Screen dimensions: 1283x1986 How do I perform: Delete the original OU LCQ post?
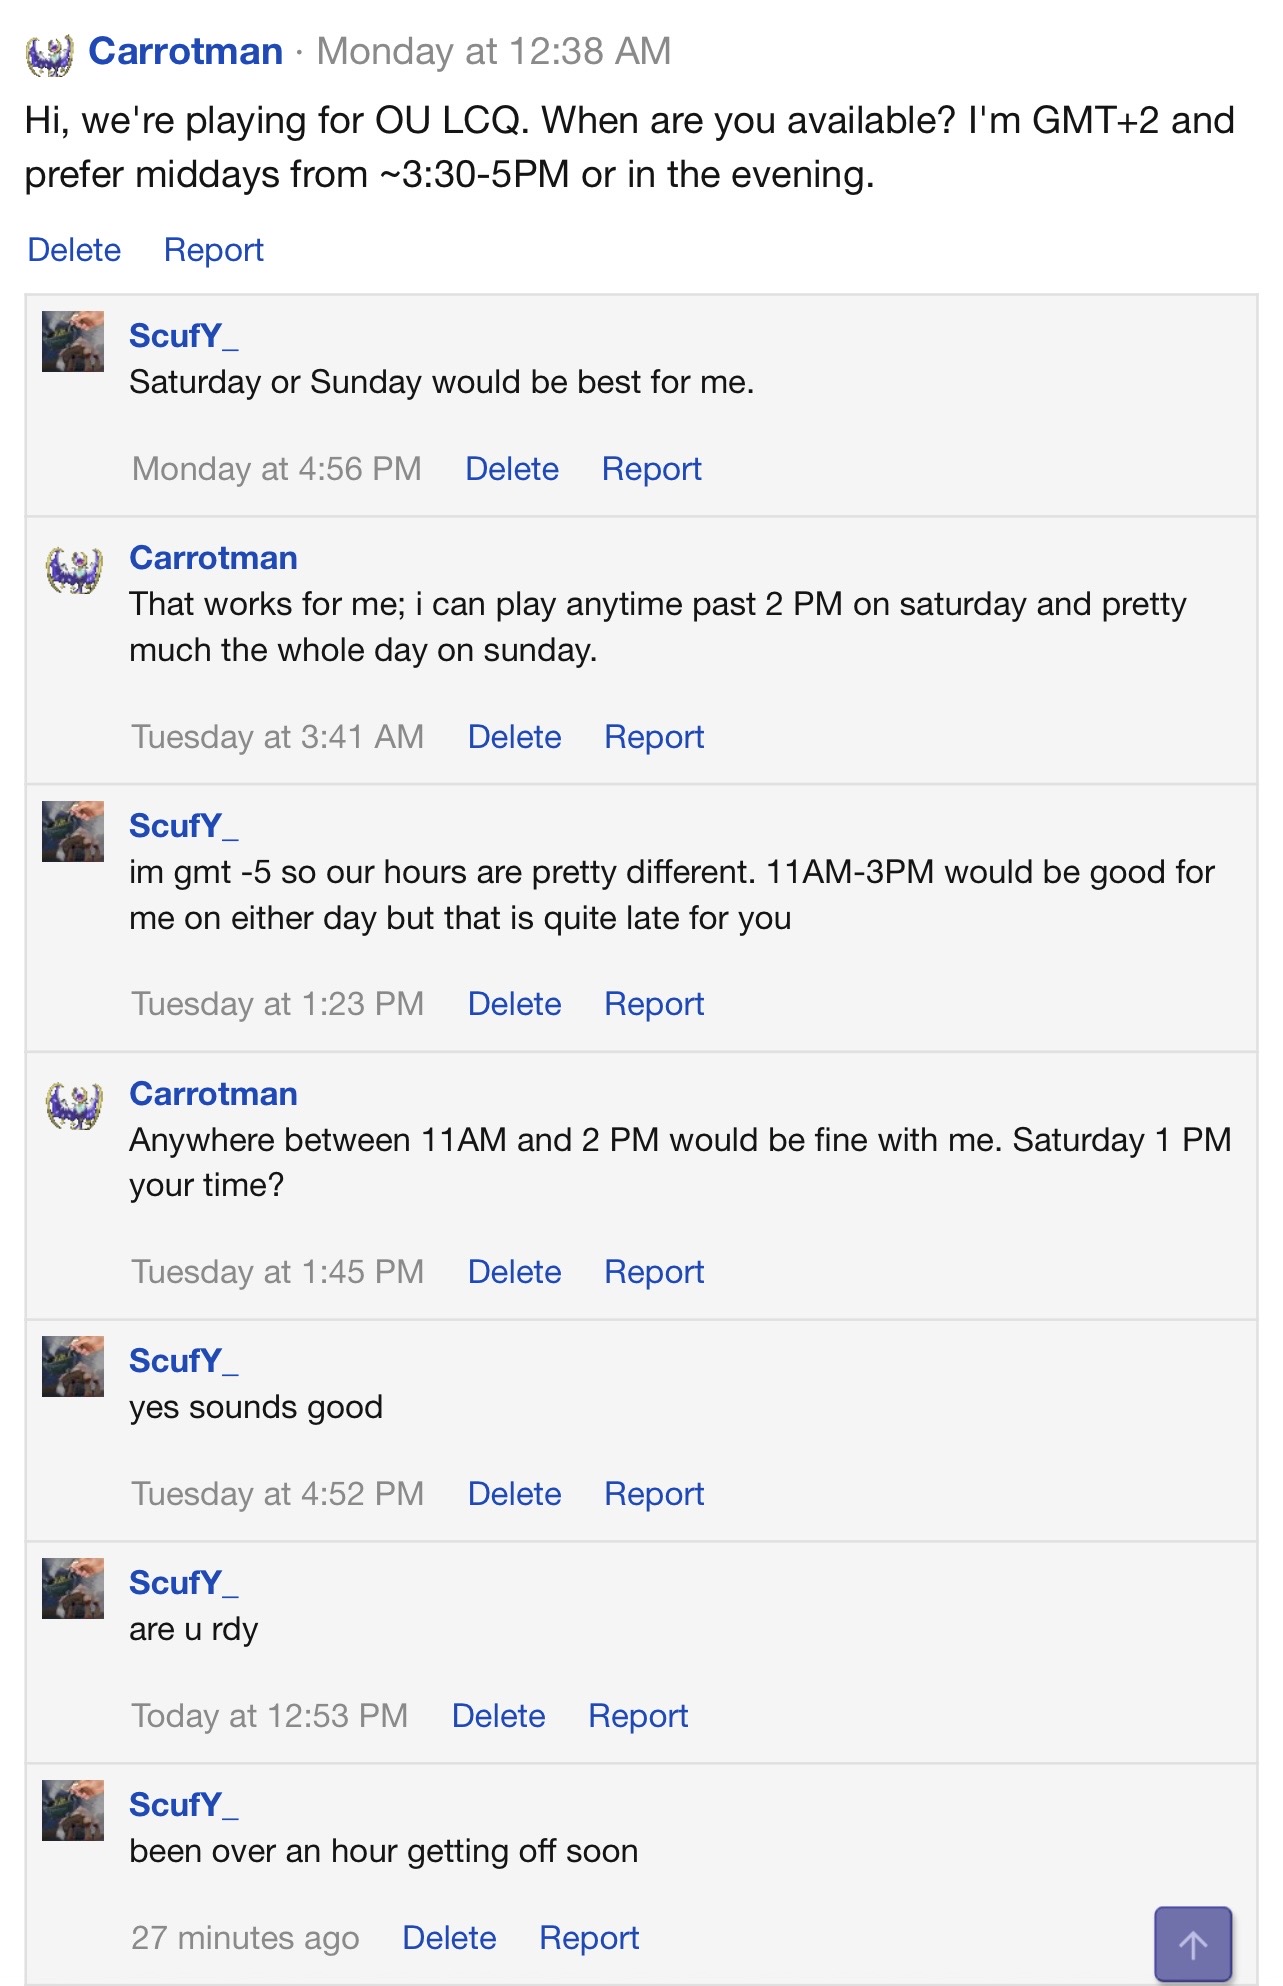tap(74, 250)
